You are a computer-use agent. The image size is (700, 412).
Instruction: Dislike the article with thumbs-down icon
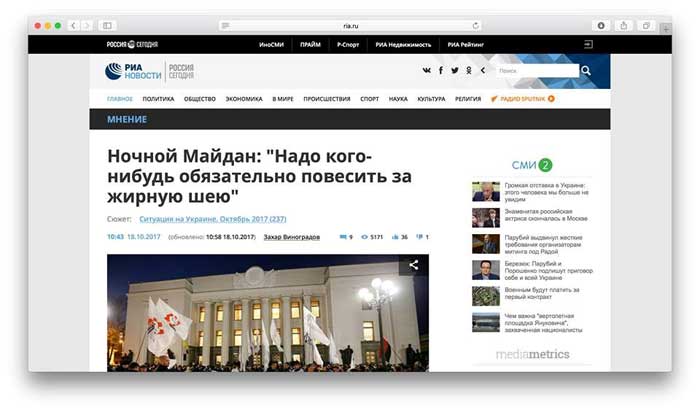(x=420, y=237)
